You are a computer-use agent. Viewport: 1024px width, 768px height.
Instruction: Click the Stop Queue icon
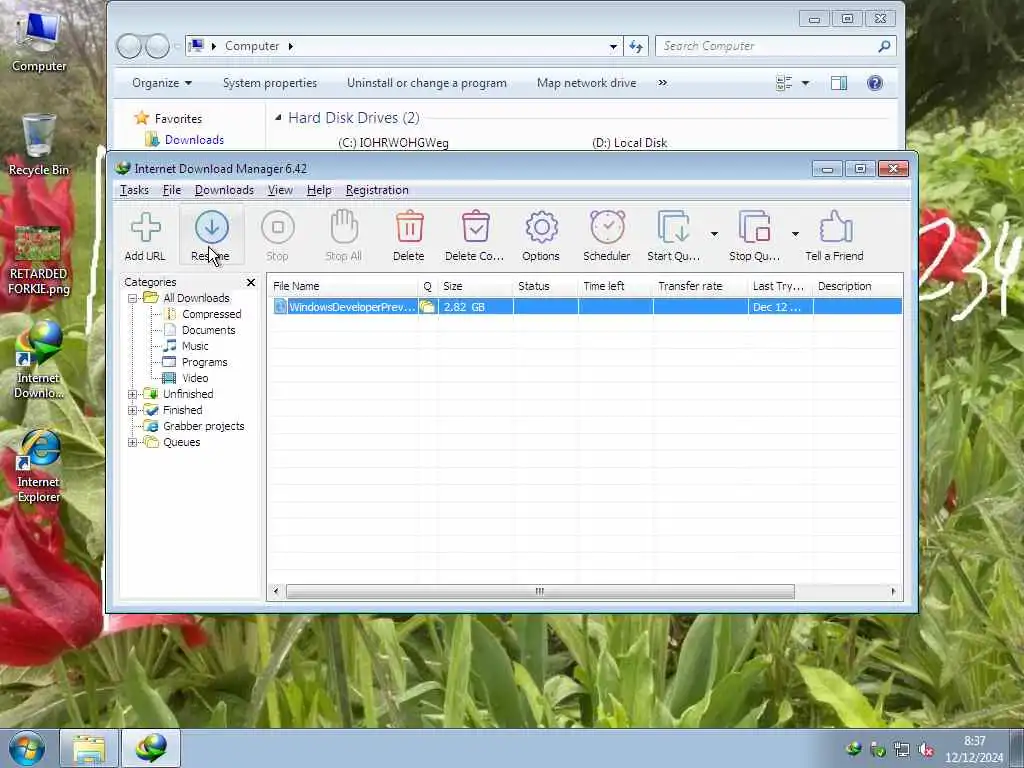[x=754, y=236]
